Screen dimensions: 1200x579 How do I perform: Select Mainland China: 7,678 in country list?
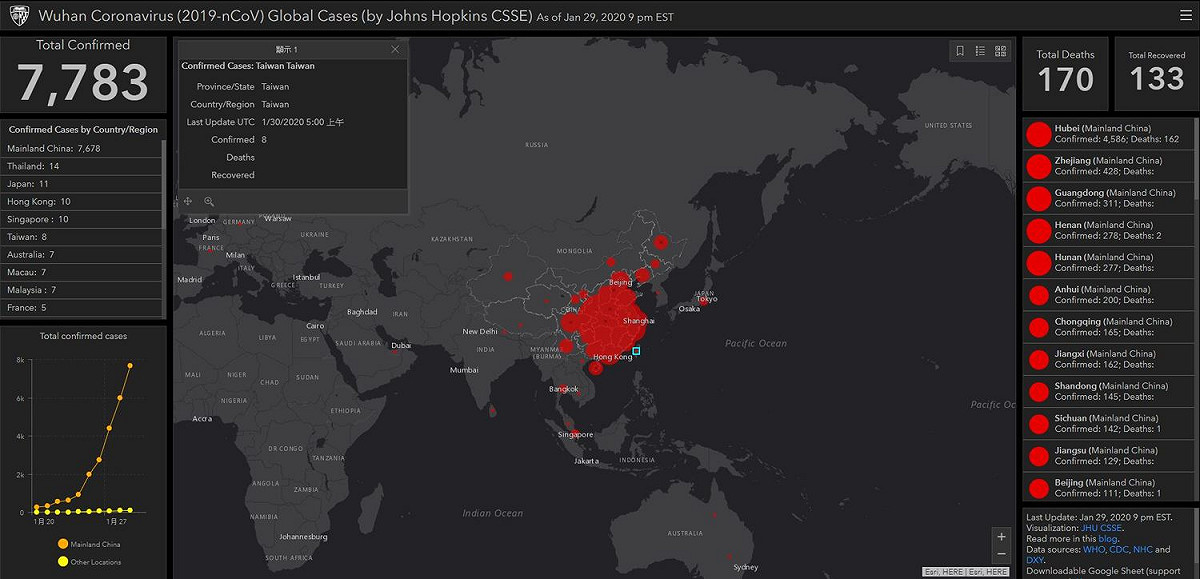point(82,148)
